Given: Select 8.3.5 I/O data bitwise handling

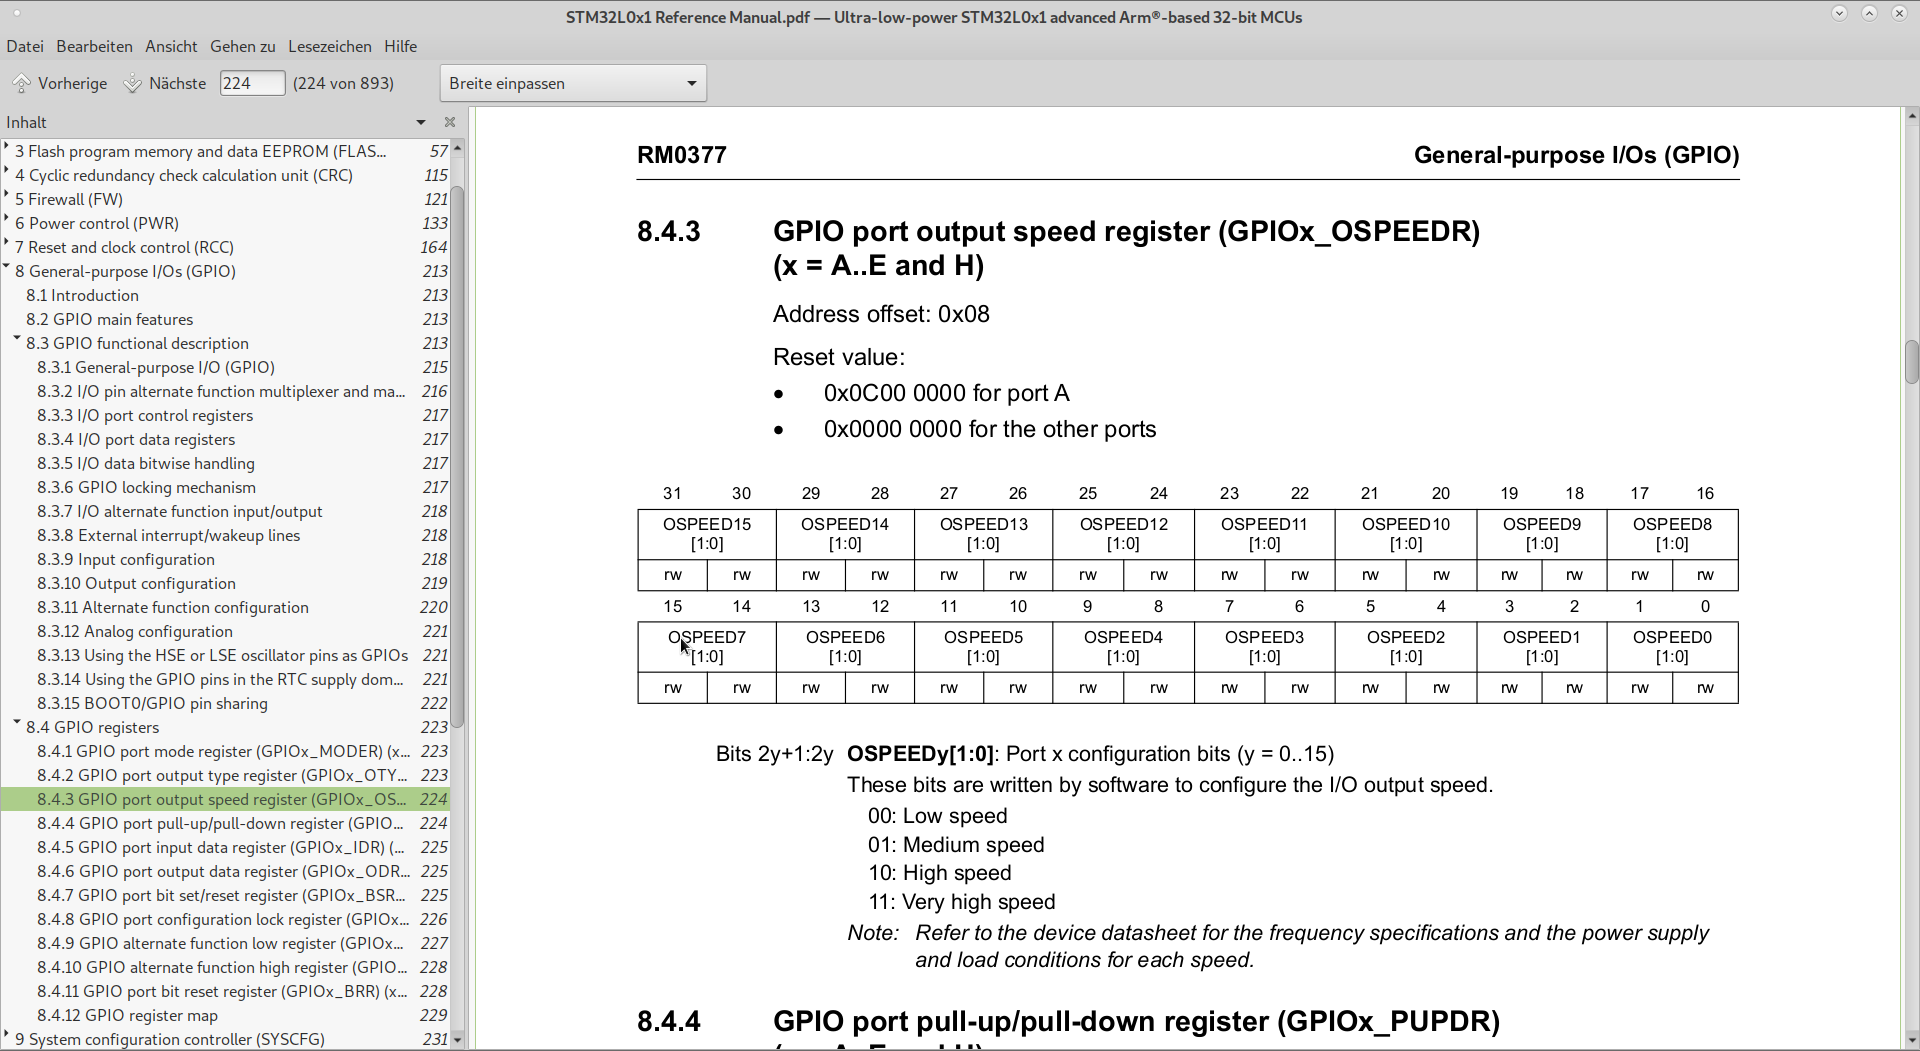Looking at the screenshot, I should (x=225, y=463).
